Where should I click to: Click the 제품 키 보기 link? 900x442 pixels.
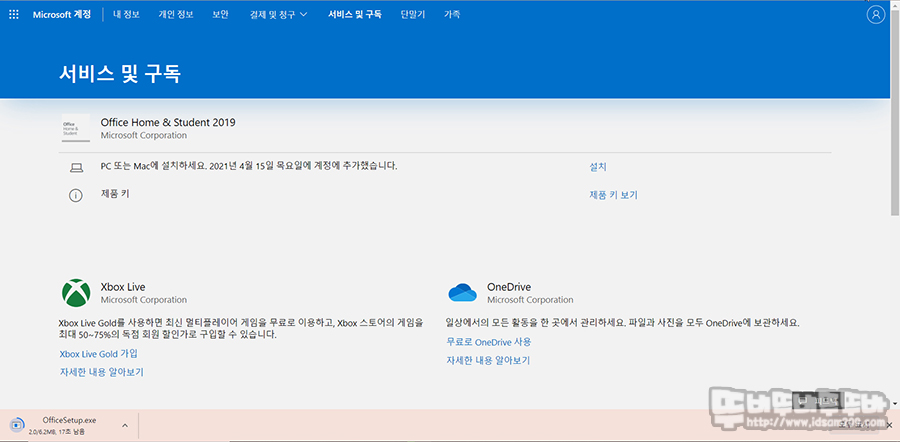[613, 195]
